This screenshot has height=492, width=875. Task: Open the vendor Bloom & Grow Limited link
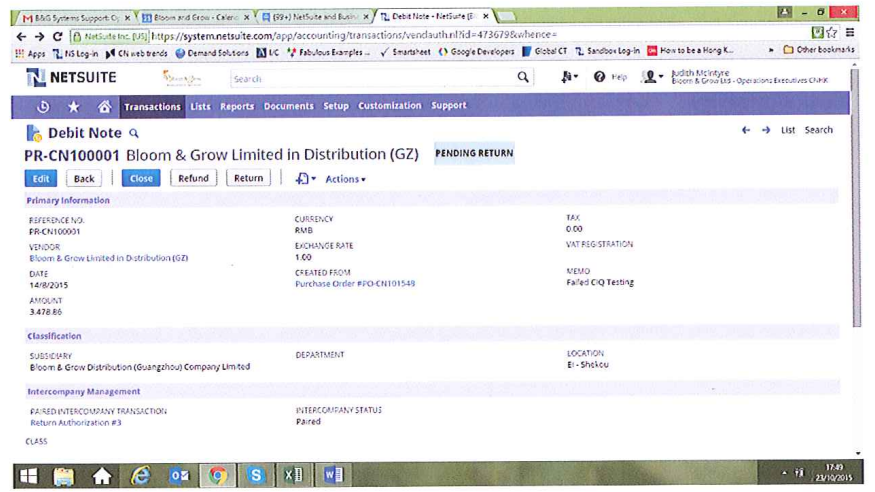(x=108, y=258)
